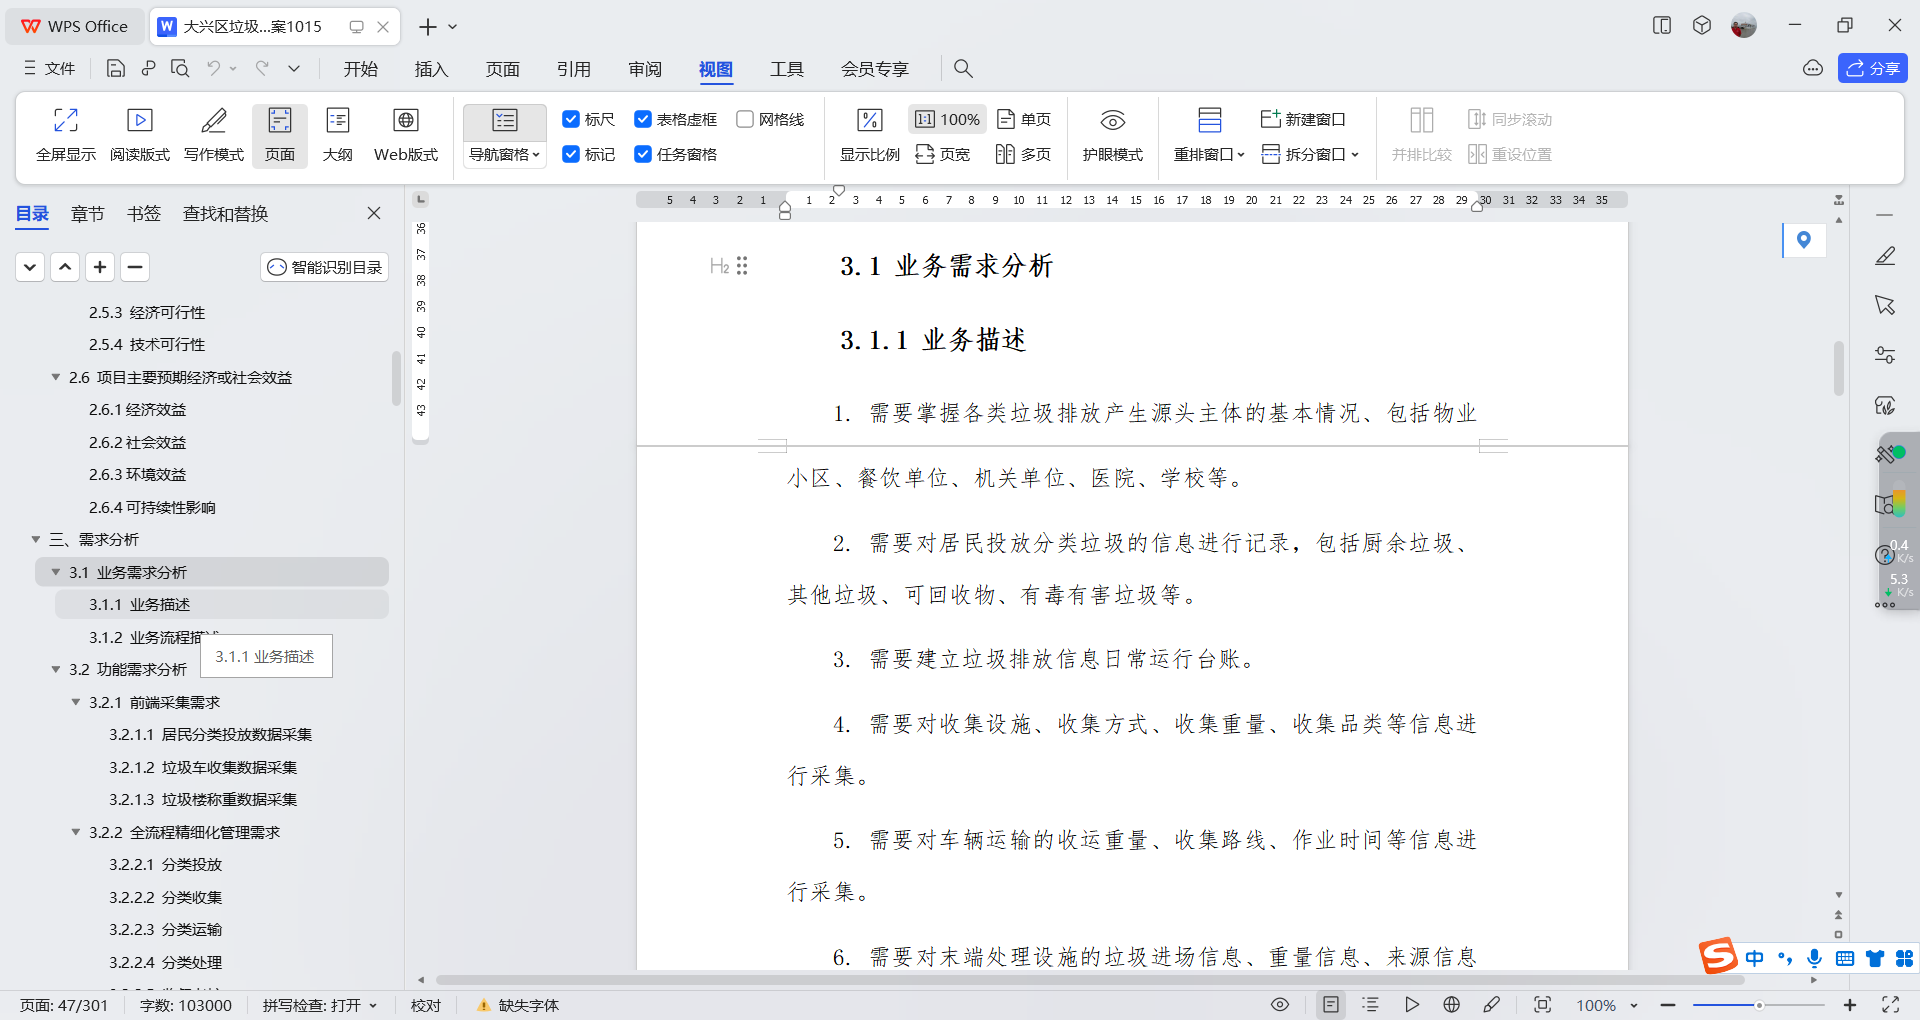Collapse the 三、需求分析 outline node
The image size is (1920, 1020).
coord(36,539)
